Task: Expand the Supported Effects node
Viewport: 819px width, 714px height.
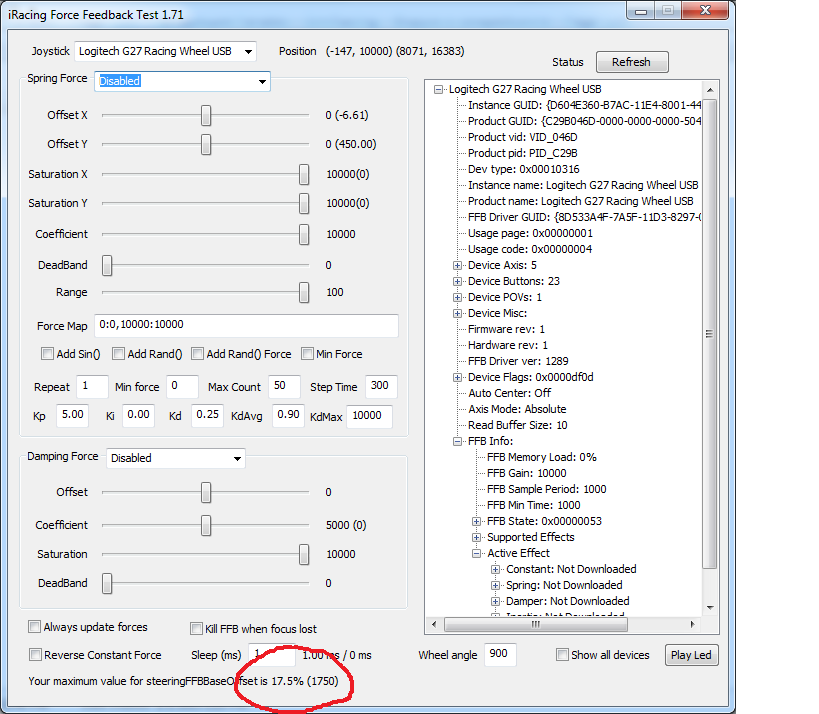Action: coord(477,537)
